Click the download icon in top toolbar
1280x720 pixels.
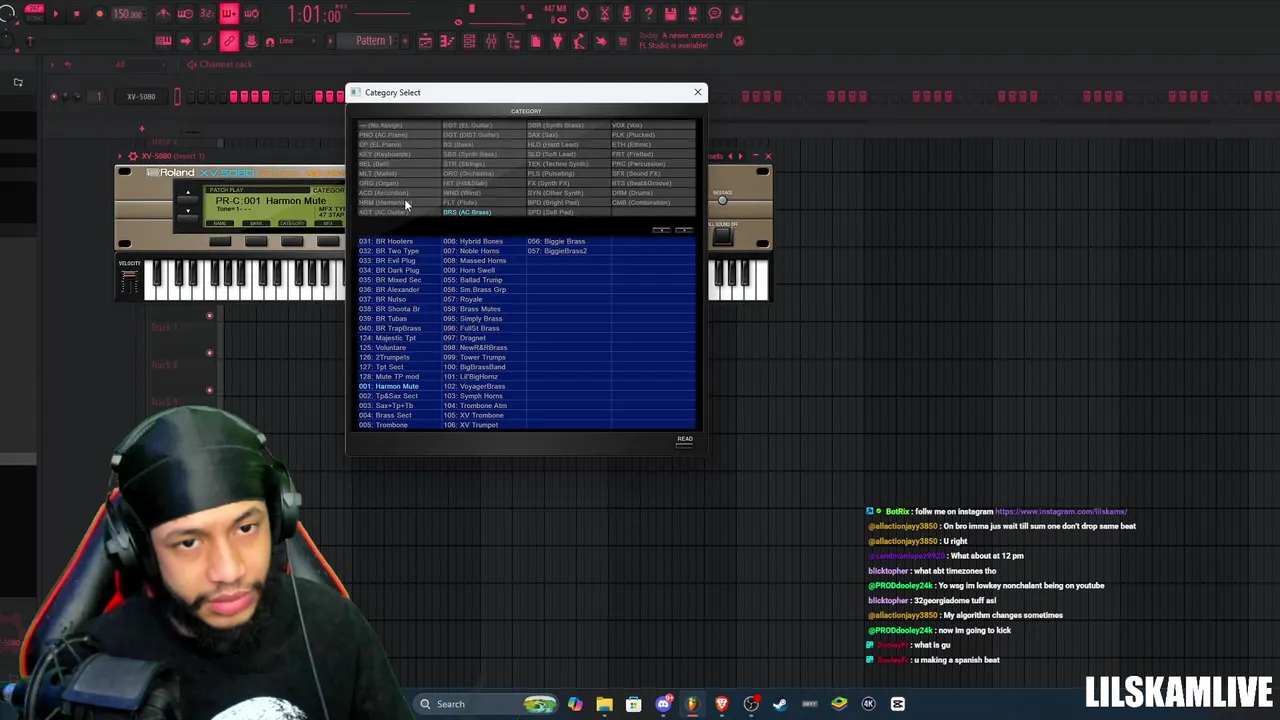[x=736, y=14]
